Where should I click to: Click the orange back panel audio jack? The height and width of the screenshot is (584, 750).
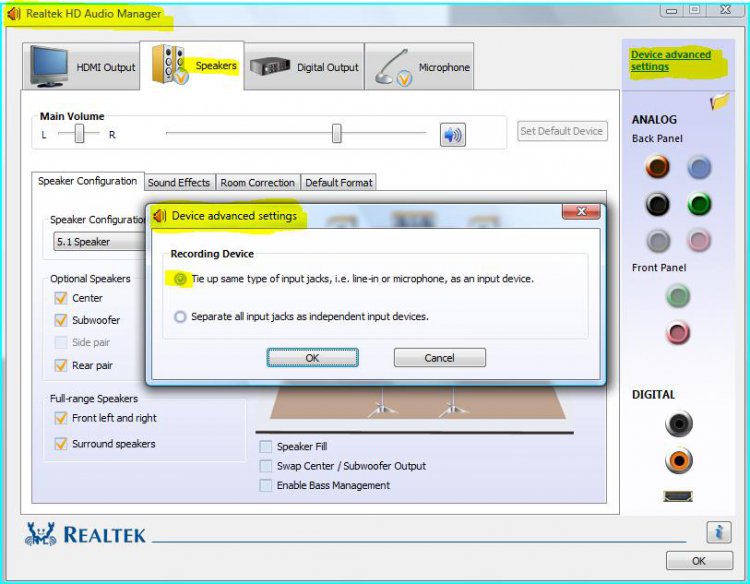click(658, 166)
